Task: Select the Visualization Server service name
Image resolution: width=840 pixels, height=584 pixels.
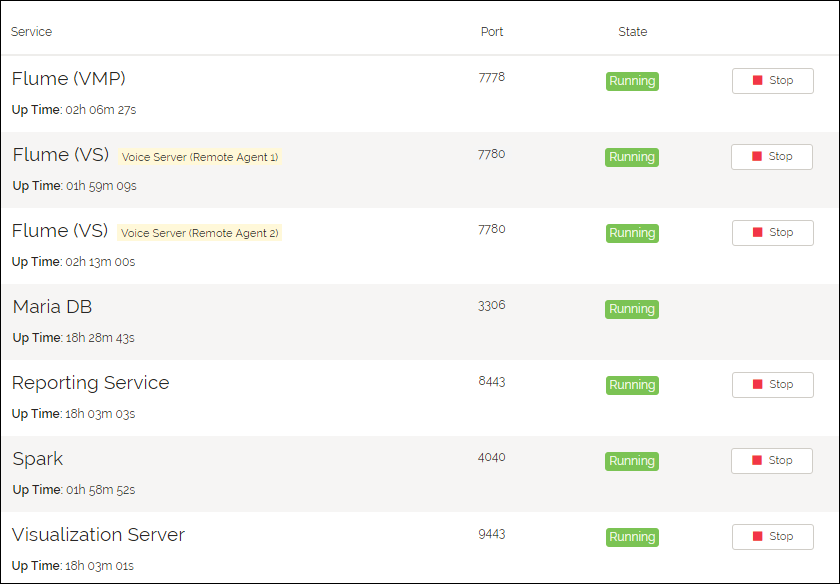Action: [x=98, y=535]
